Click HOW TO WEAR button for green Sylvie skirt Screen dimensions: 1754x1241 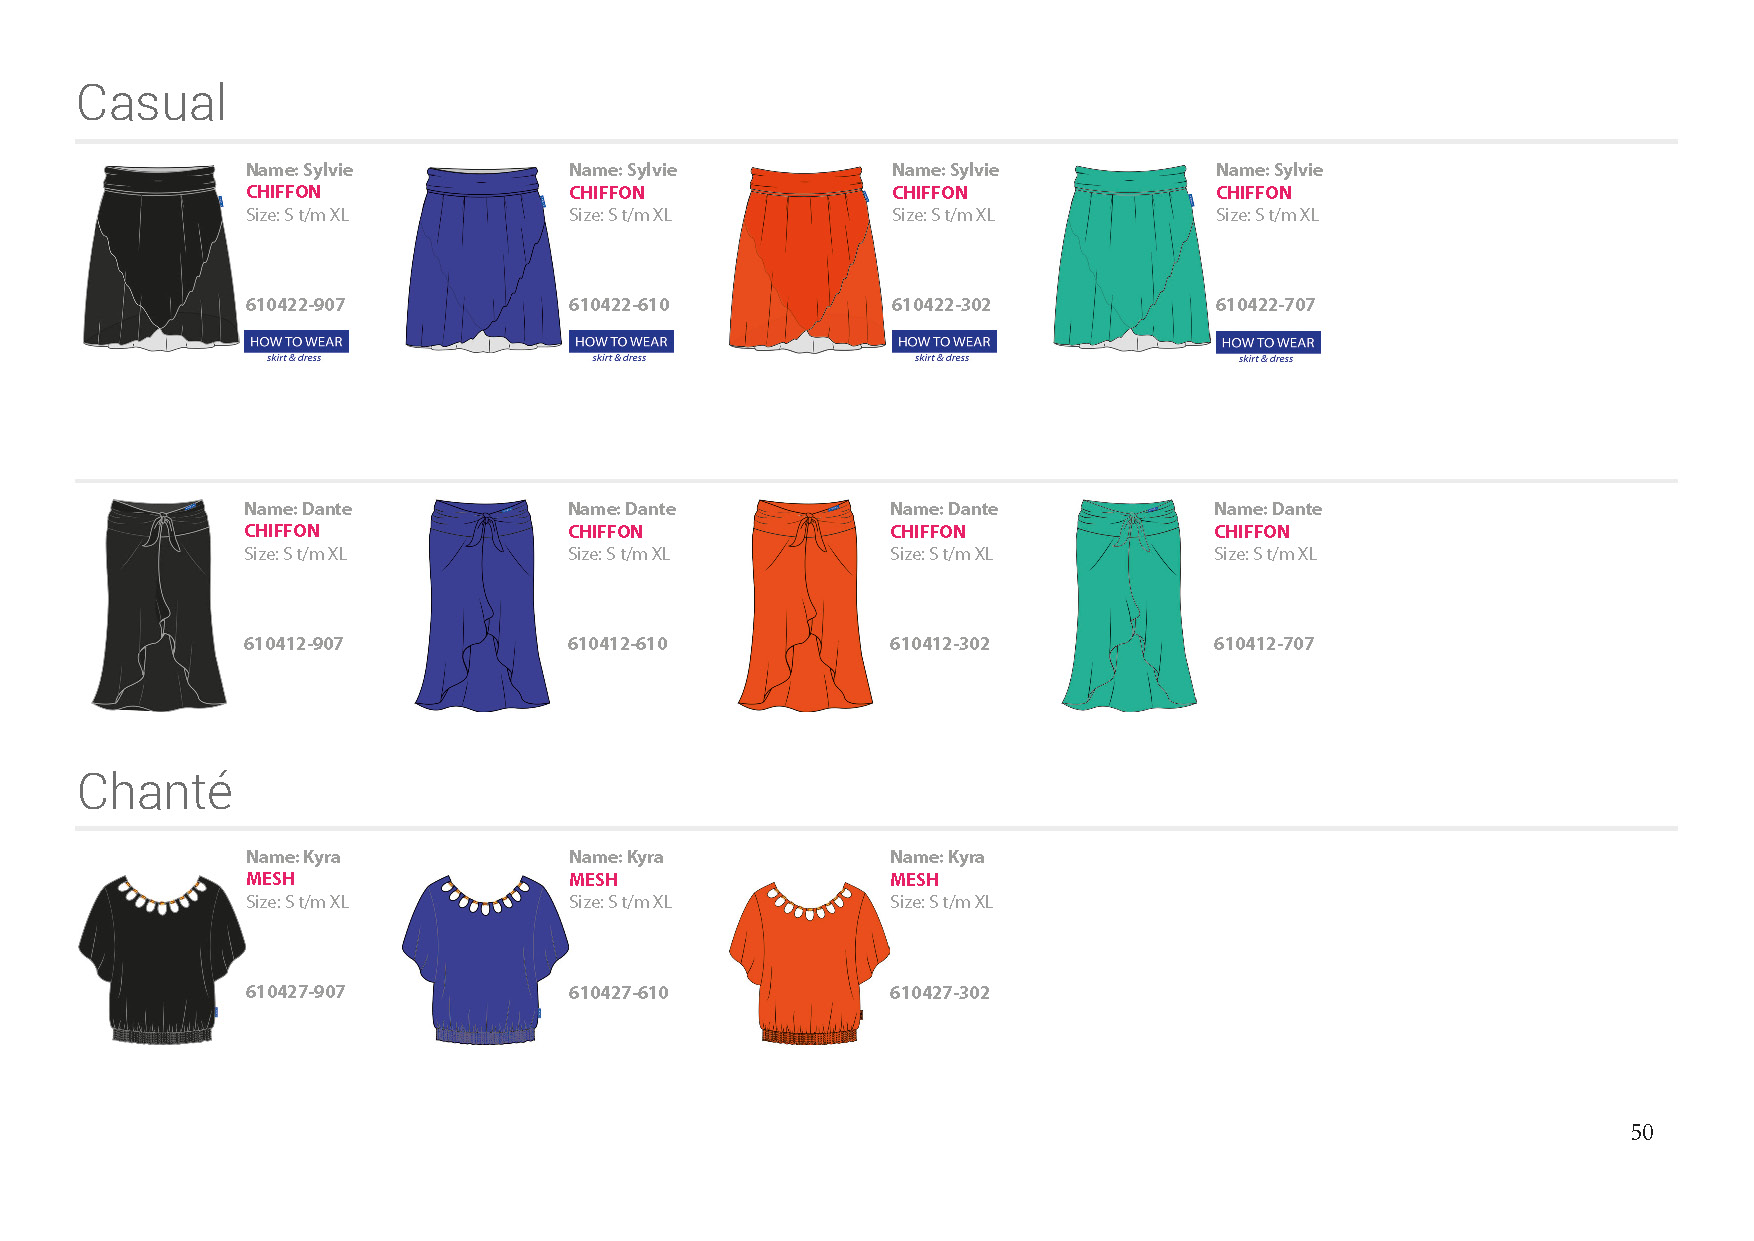click(1268, 343)
